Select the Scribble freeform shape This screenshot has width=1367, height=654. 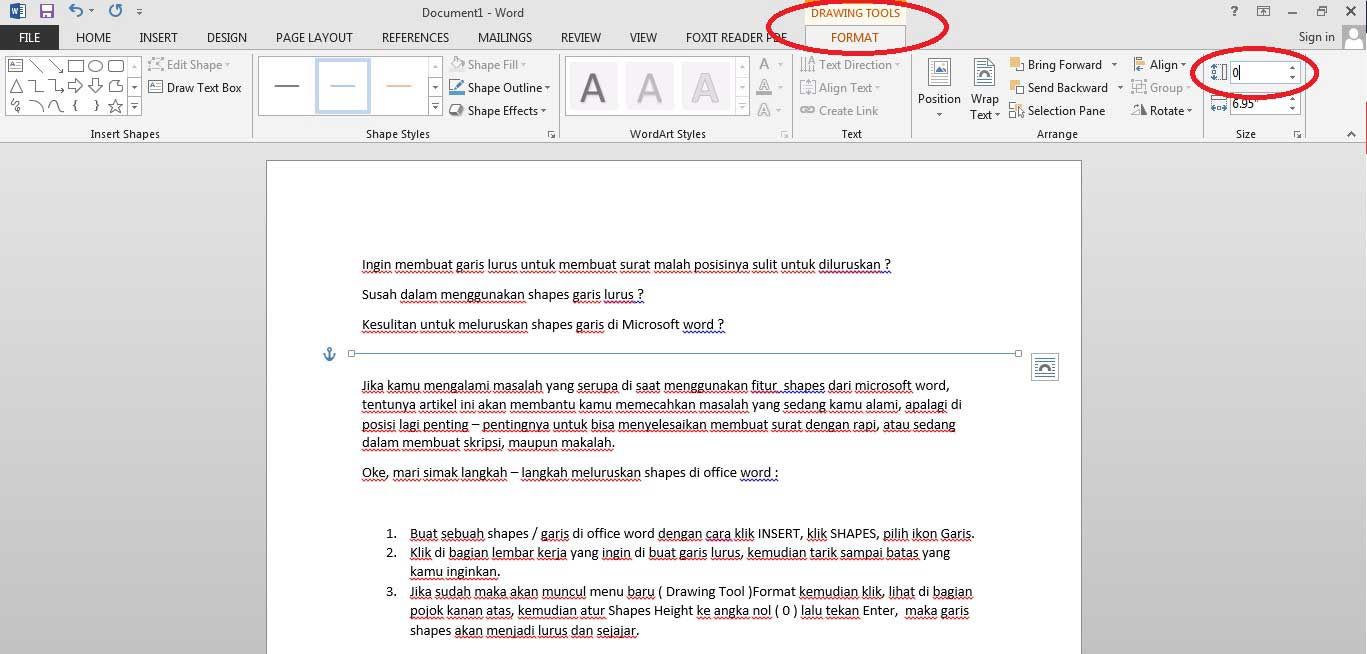click(x=16, y=106)
